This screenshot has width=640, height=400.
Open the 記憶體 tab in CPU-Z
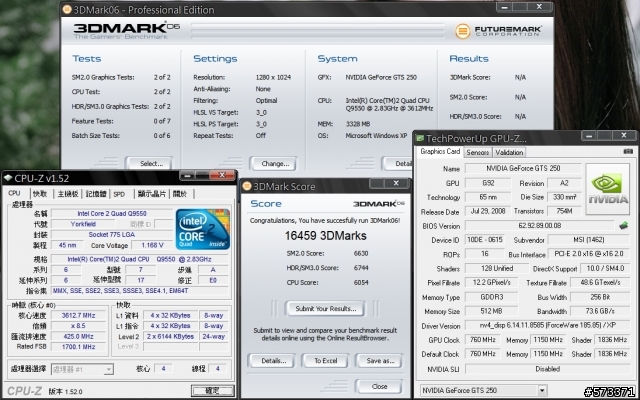[x=96, y=194]
